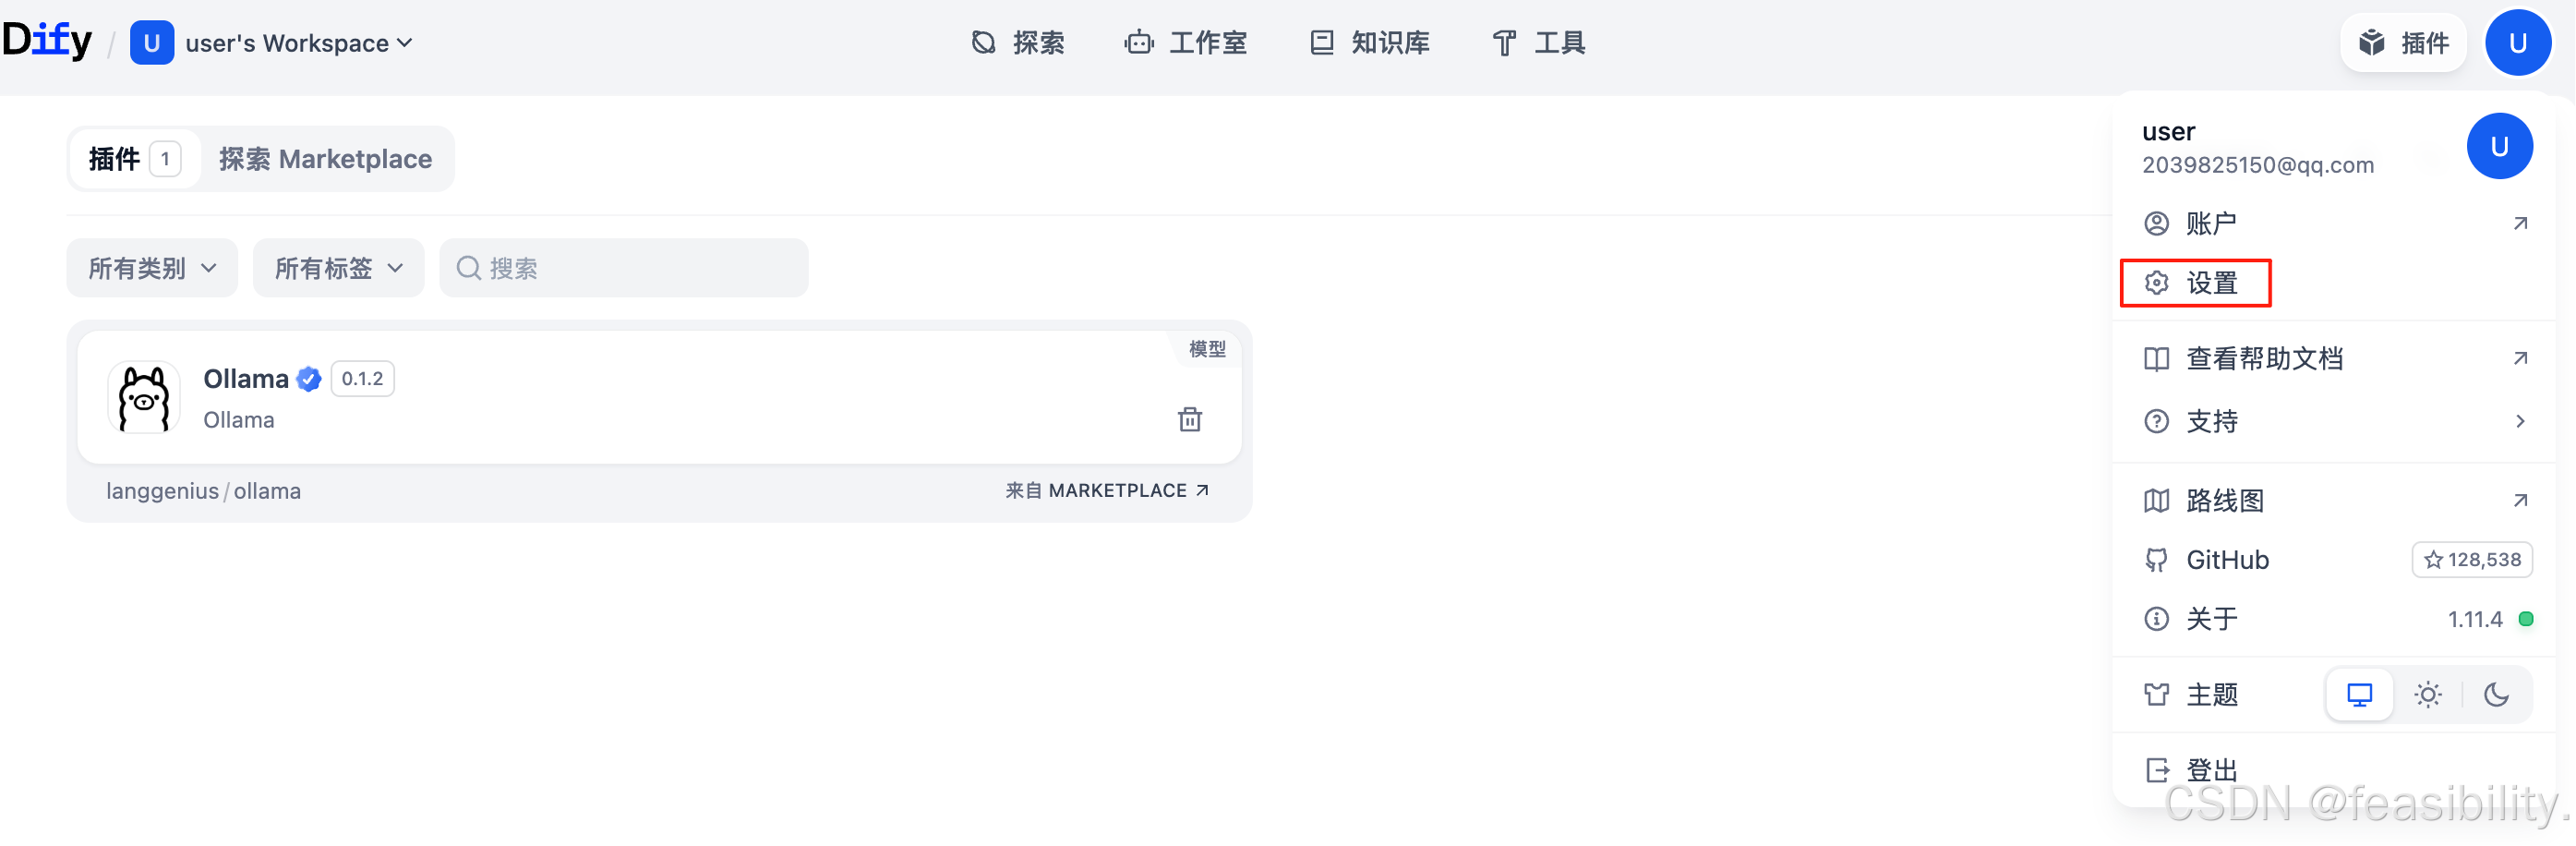
Task: Click the 支持 question mark icon
Action: point(2156,421)
